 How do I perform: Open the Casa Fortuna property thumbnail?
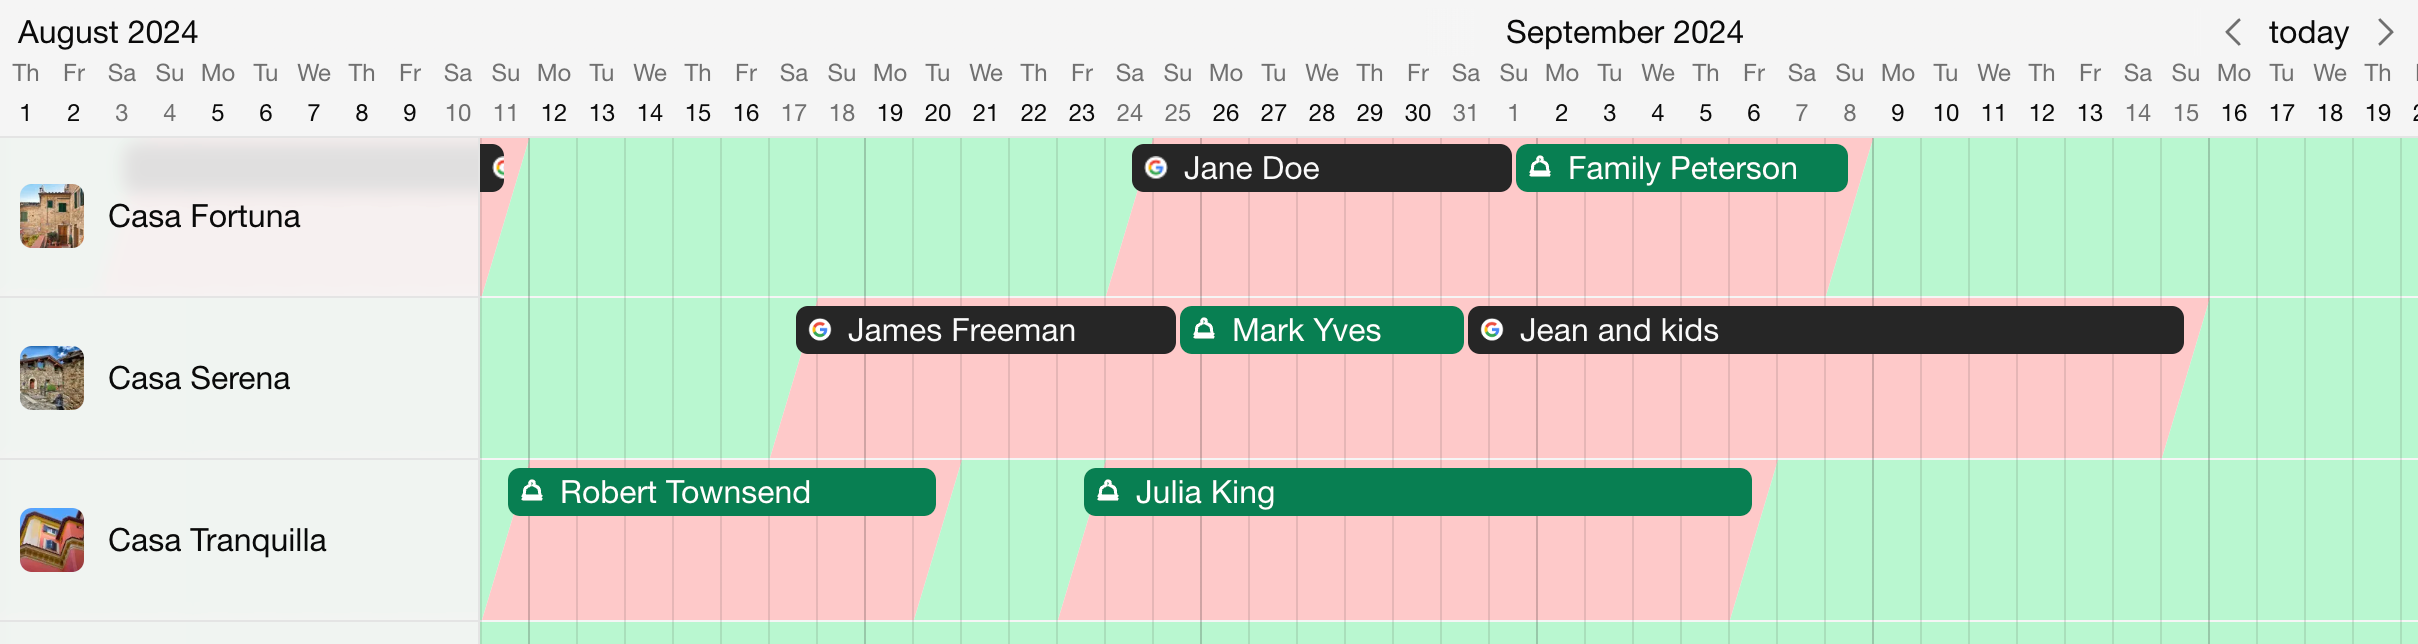pos(52,216)
